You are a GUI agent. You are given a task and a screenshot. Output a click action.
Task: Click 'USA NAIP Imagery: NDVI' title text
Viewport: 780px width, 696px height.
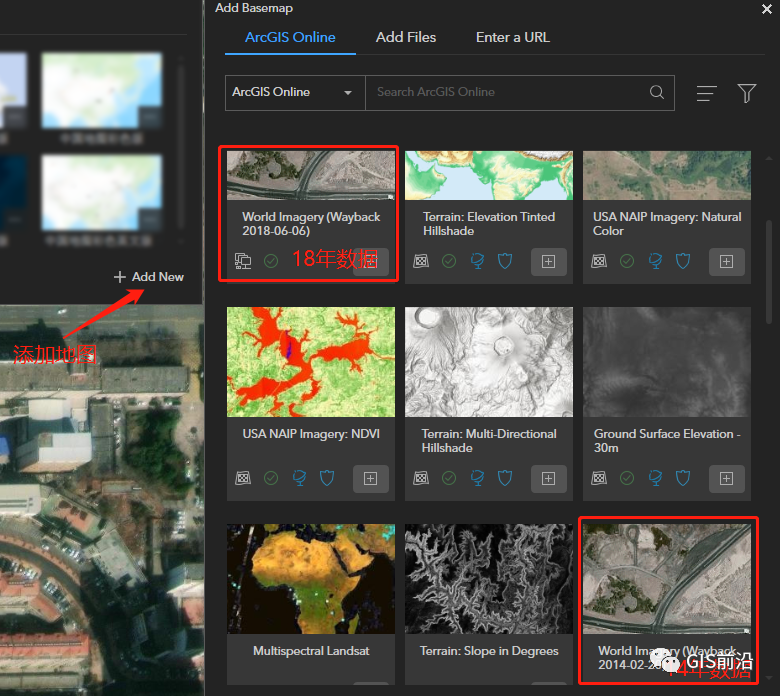pyautogui.click(x=311, y=434)
